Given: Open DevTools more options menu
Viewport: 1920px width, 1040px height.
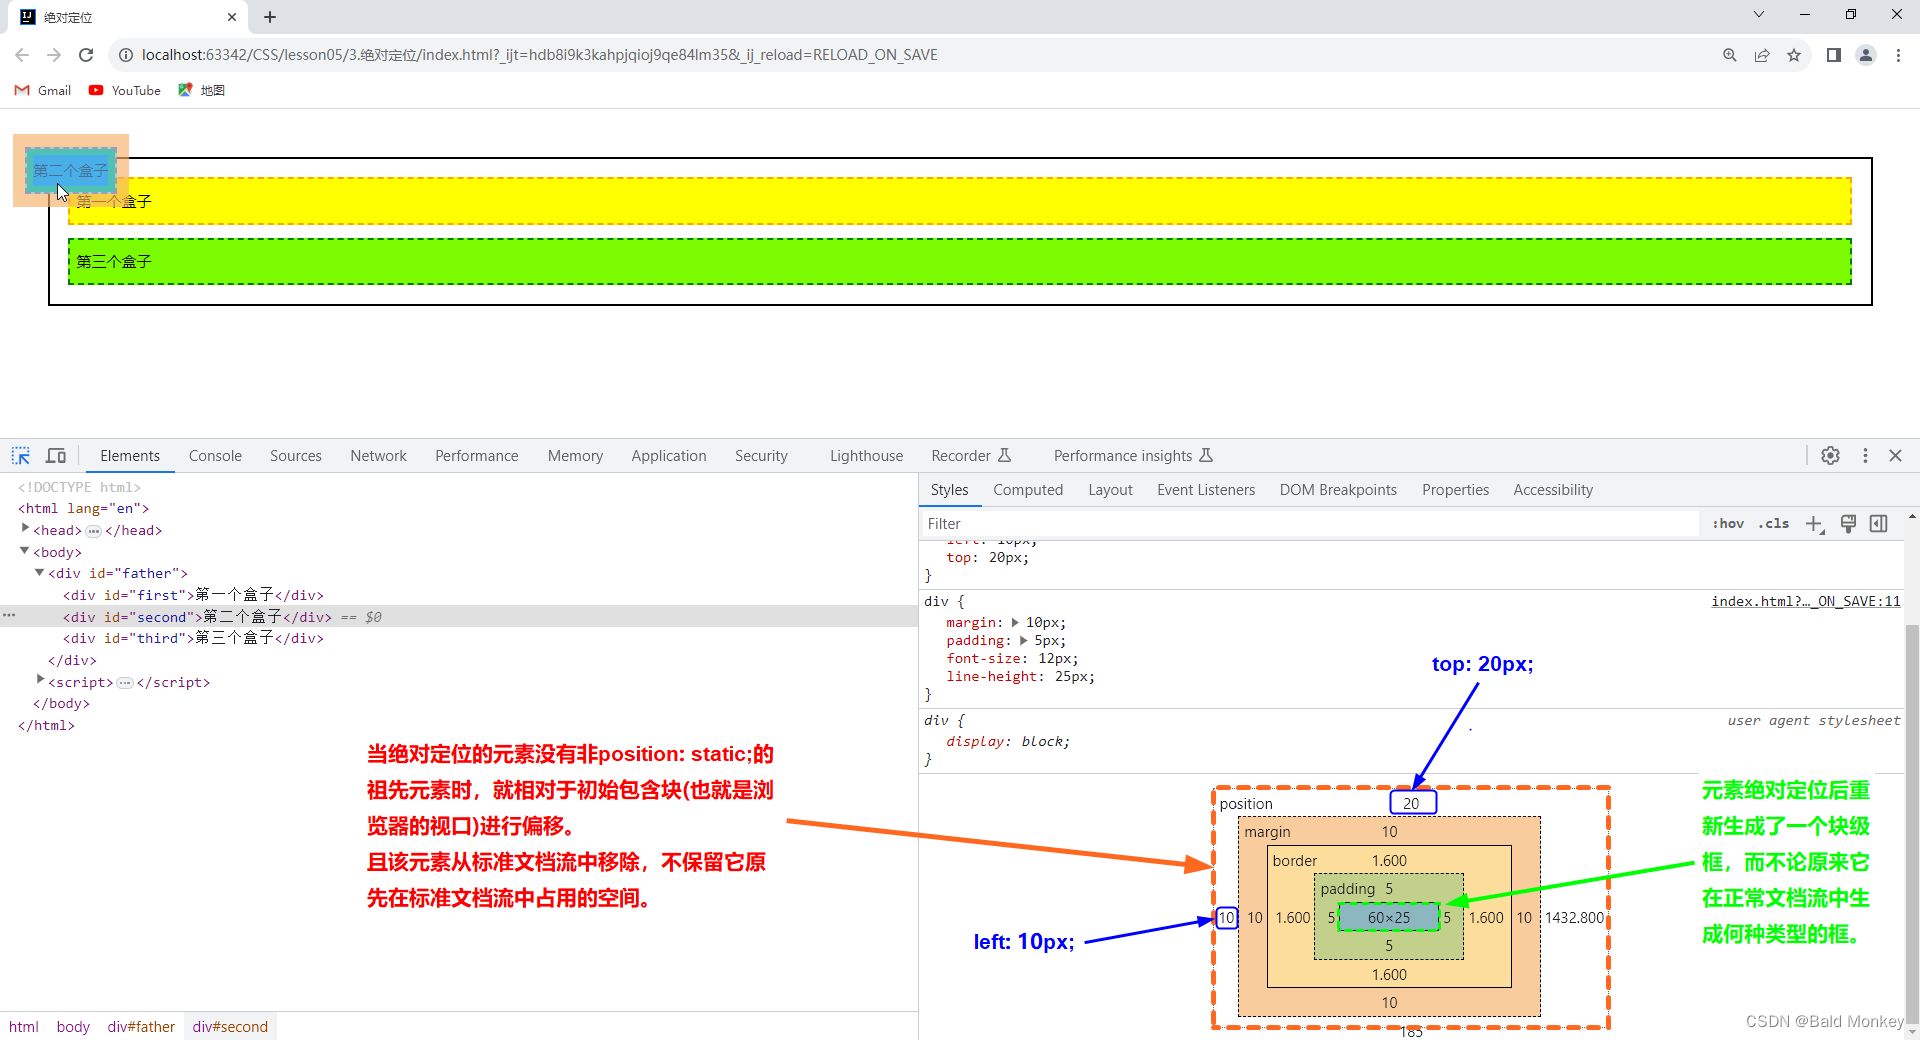Looking at the screenshot, I should (x=1865, y=456).
